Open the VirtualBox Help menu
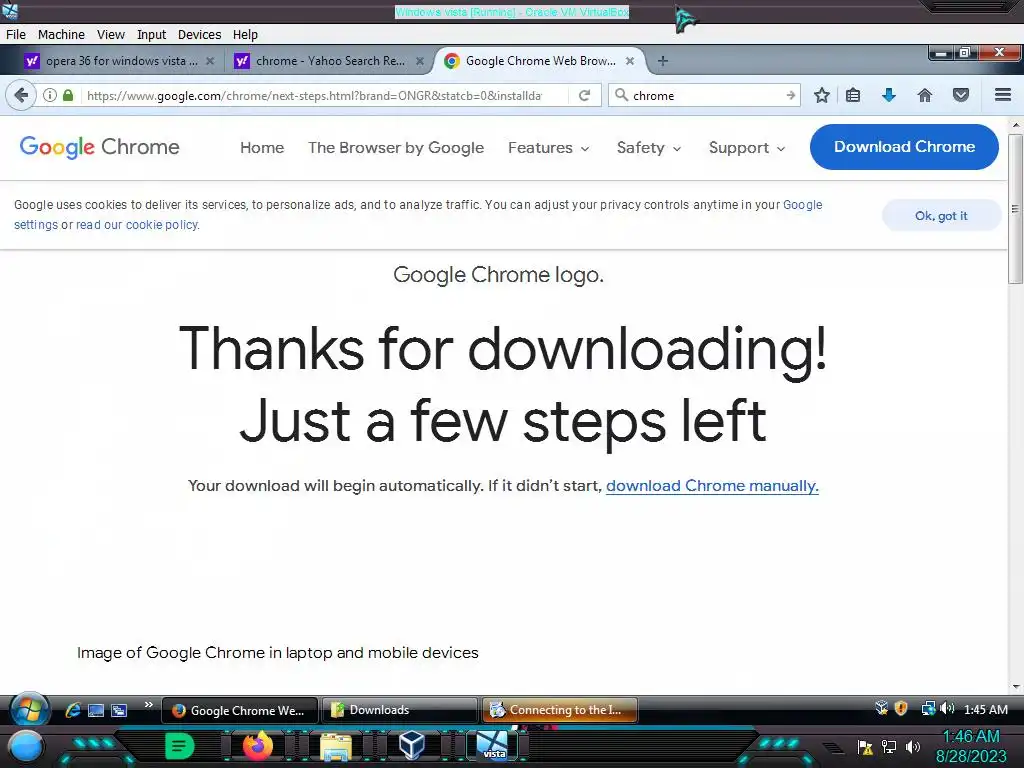1024x768 pixels. 245,35
